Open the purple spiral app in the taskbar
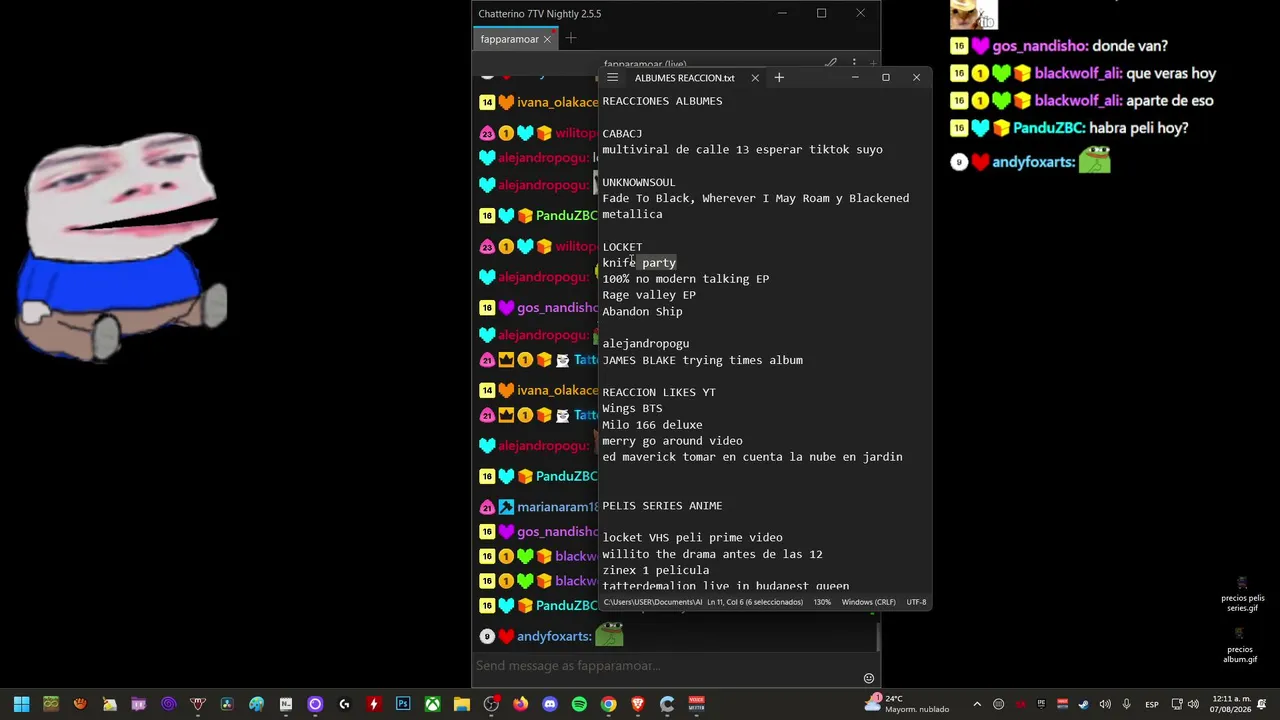The width and height of the screenshot is (1280, 720). tap(168, 704)
